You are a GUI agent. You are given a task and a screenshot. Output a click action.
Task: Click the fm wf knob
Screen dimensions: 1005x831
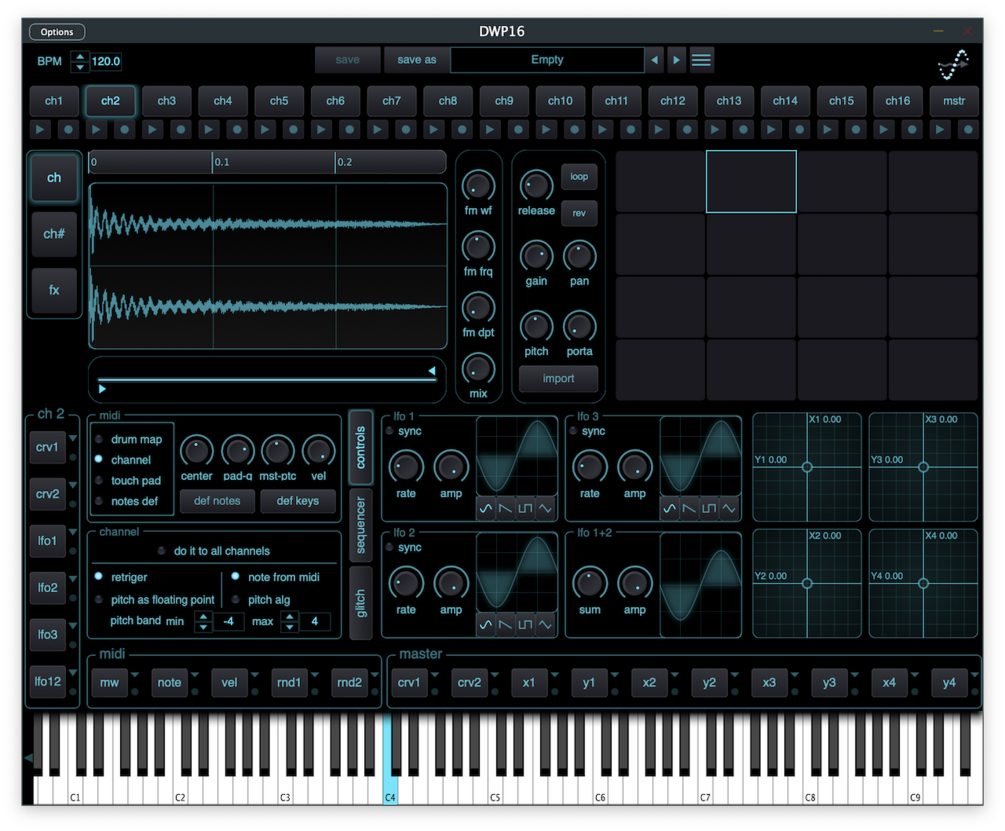tap(478, 186)
